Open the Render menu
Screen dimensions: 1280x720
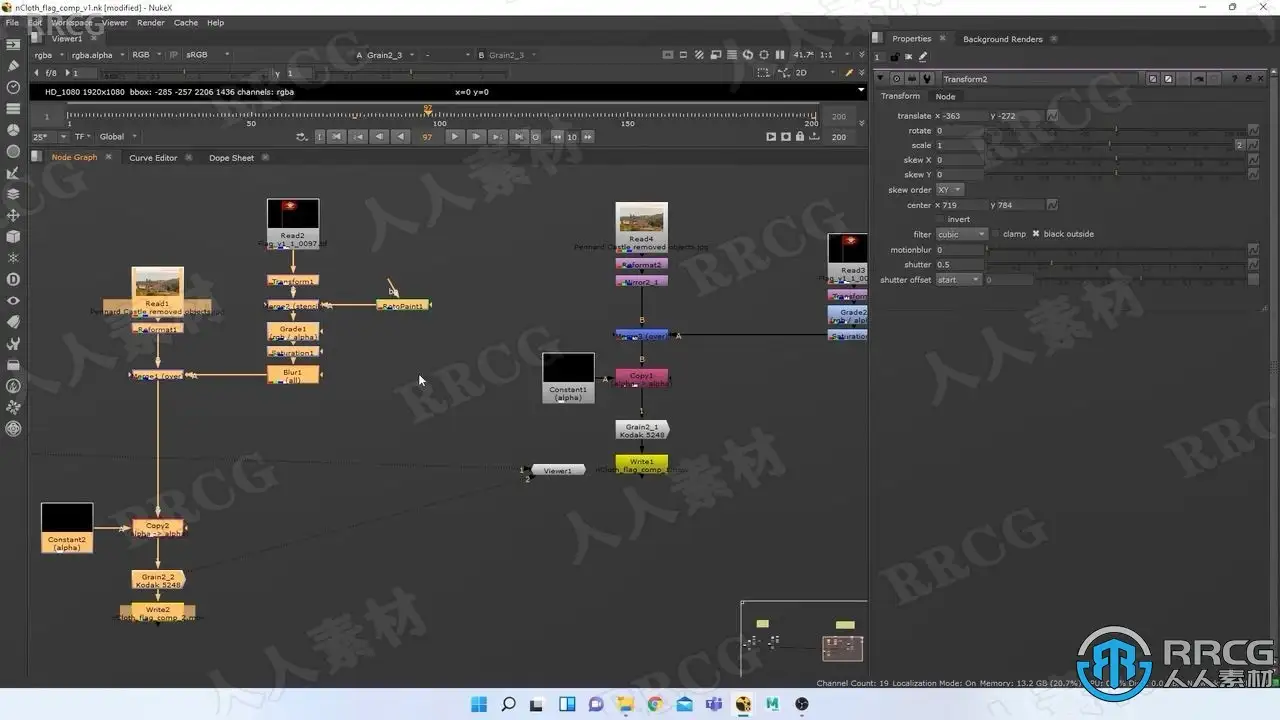[151, 22]
